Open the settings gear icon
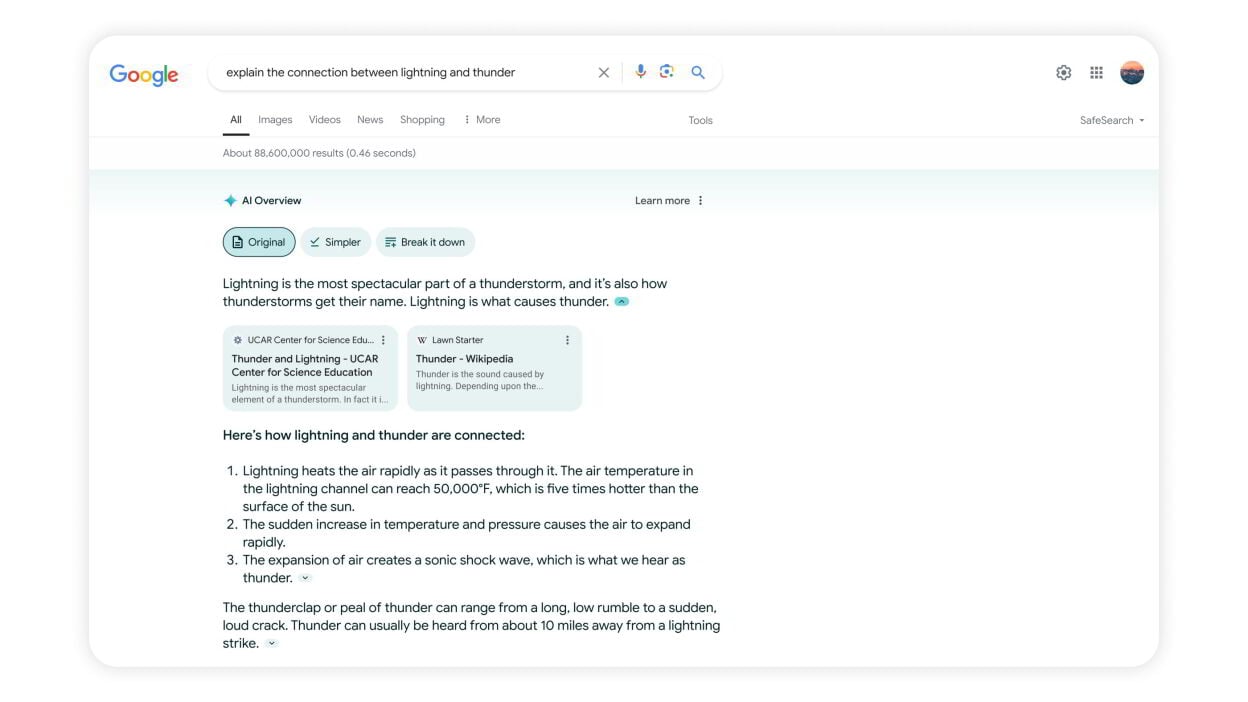 click(1064, 72)
